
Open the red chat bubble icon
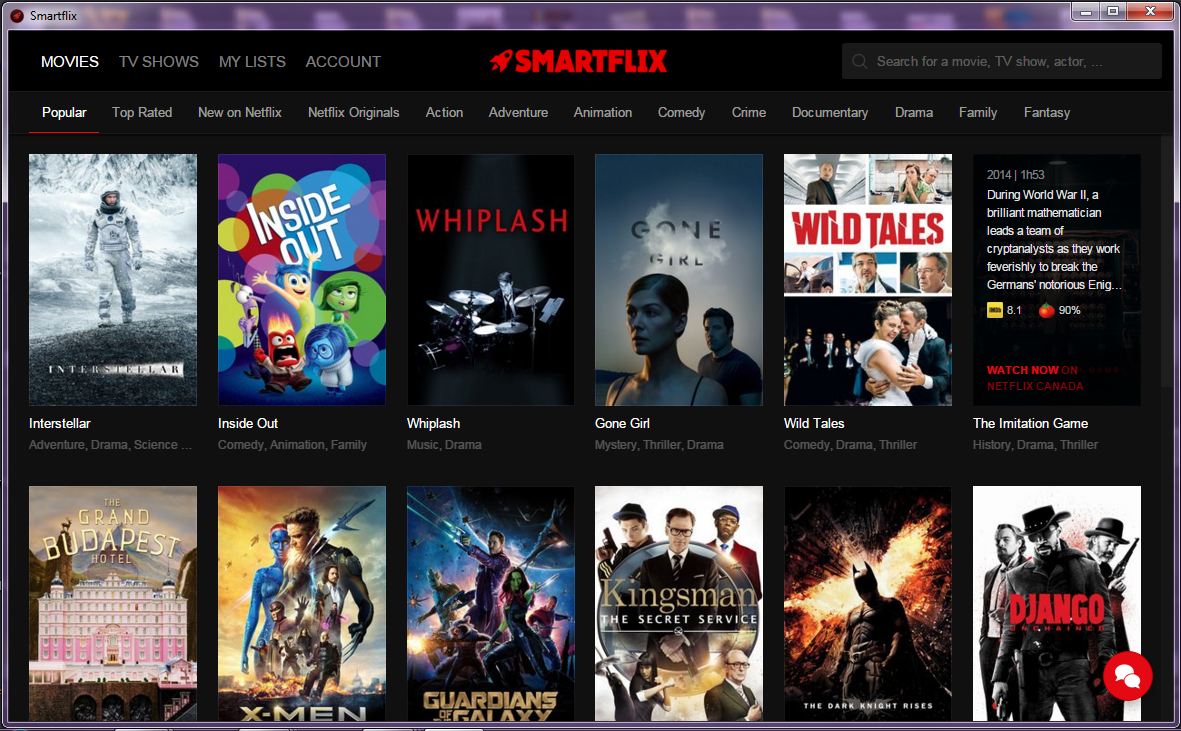(x=1127, y=676)
